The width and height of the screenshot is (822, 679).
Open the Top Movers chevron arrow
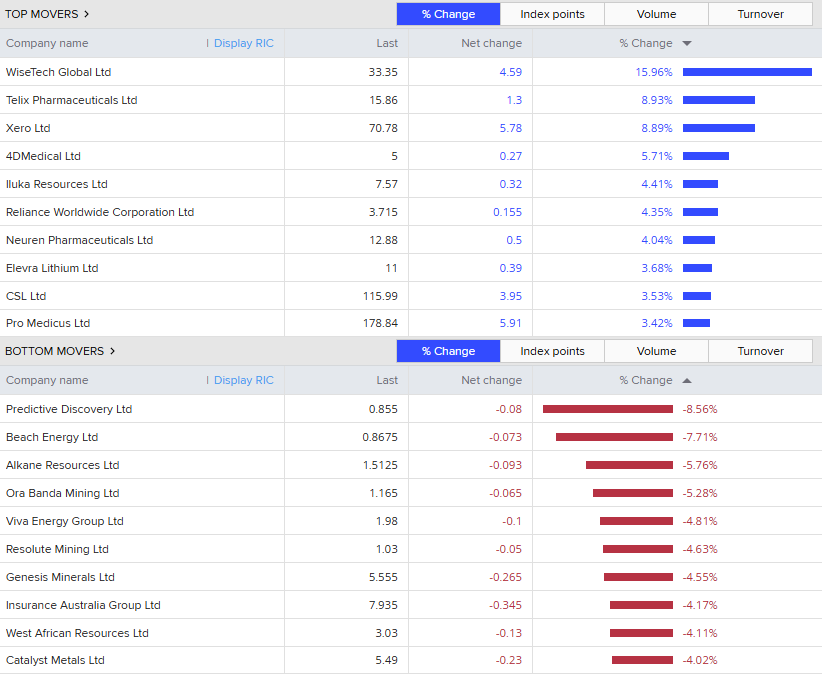pos(86,14)
